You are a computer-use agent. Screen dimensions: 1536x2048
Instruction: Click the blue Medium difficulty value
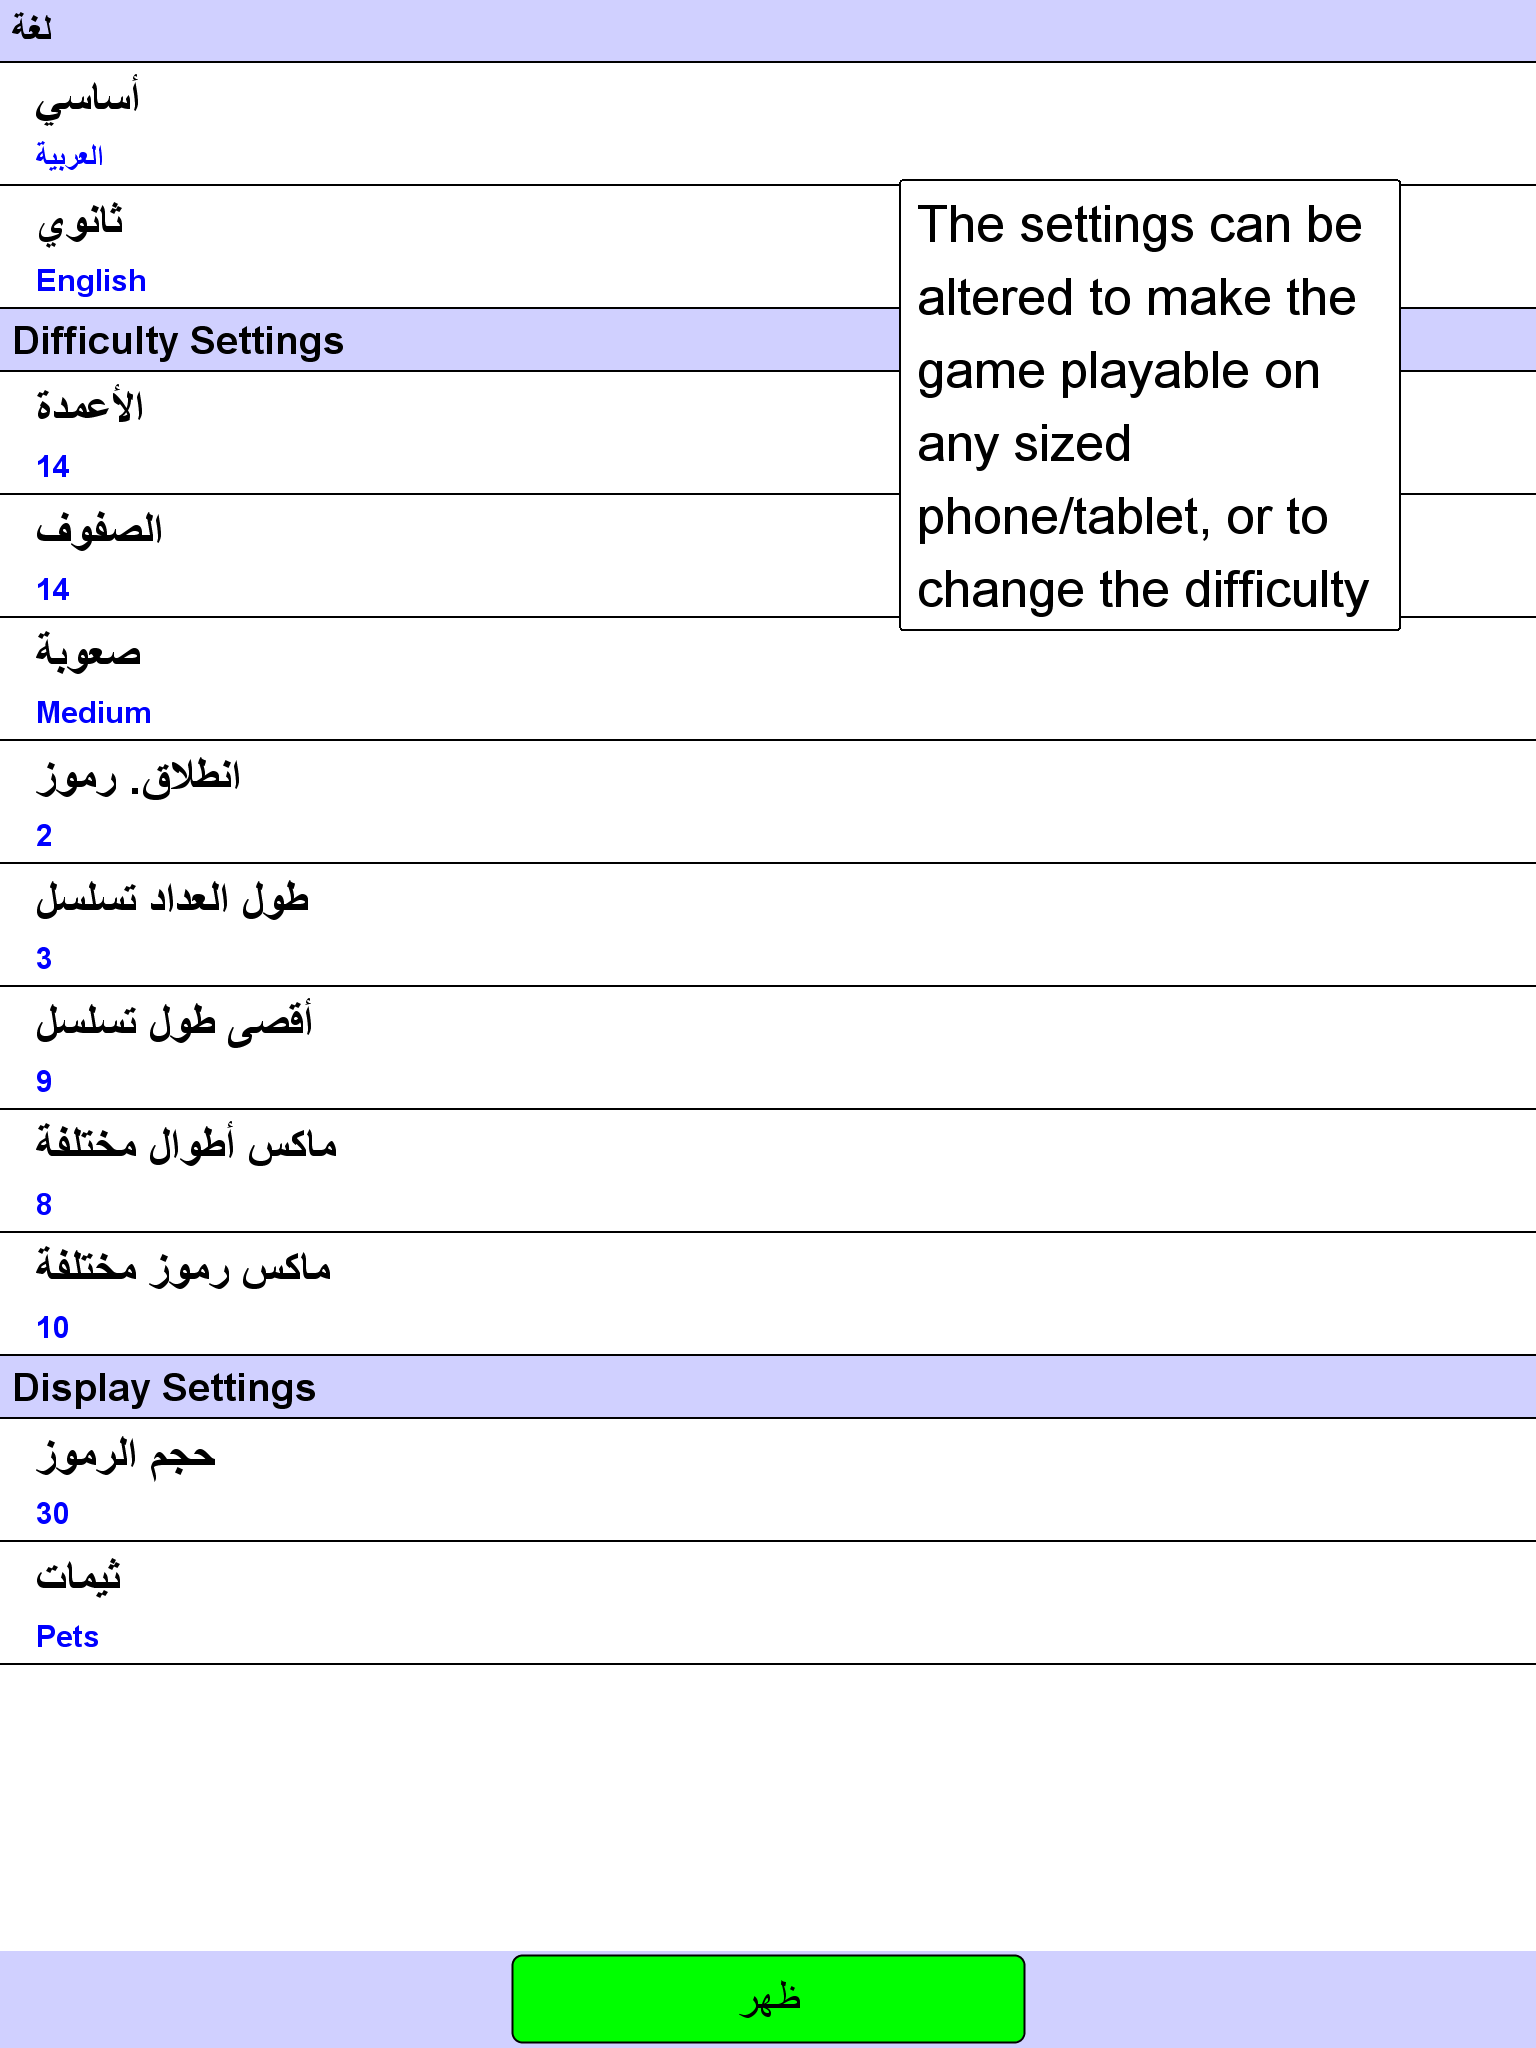93,713
